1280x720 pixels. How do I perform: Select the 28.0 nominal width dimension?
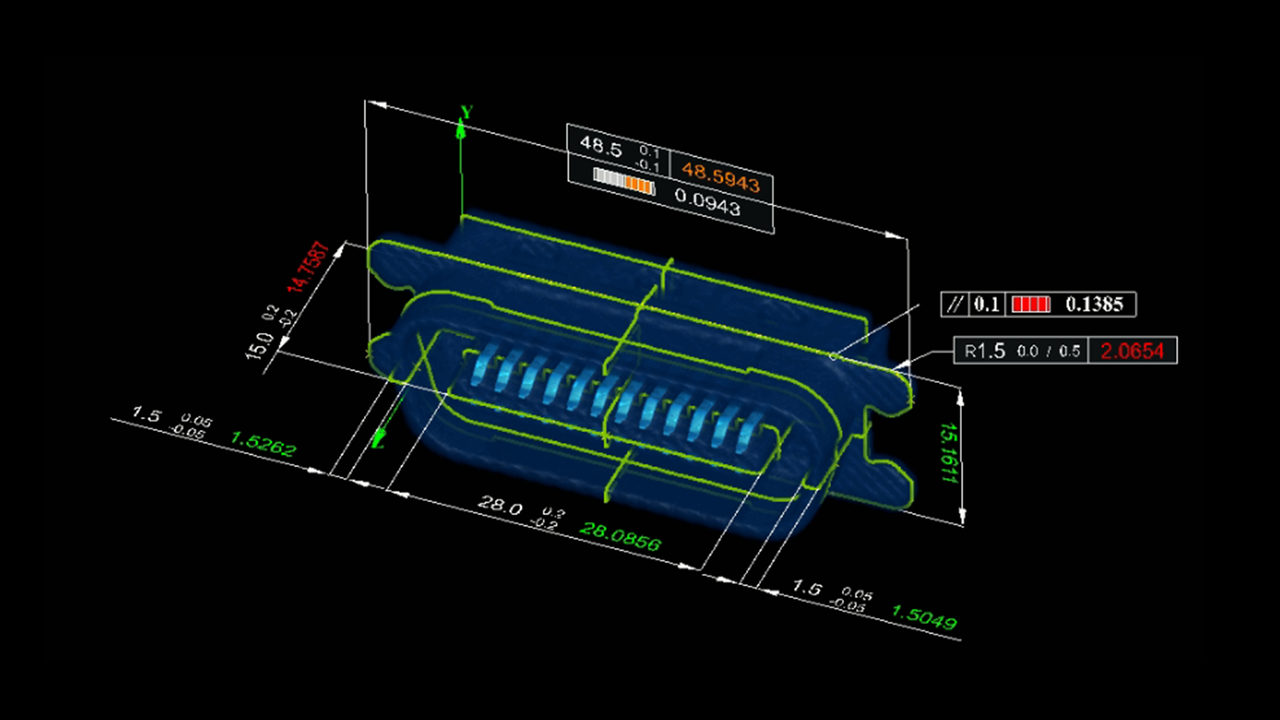pyautogui.click(x=500, y=506)
